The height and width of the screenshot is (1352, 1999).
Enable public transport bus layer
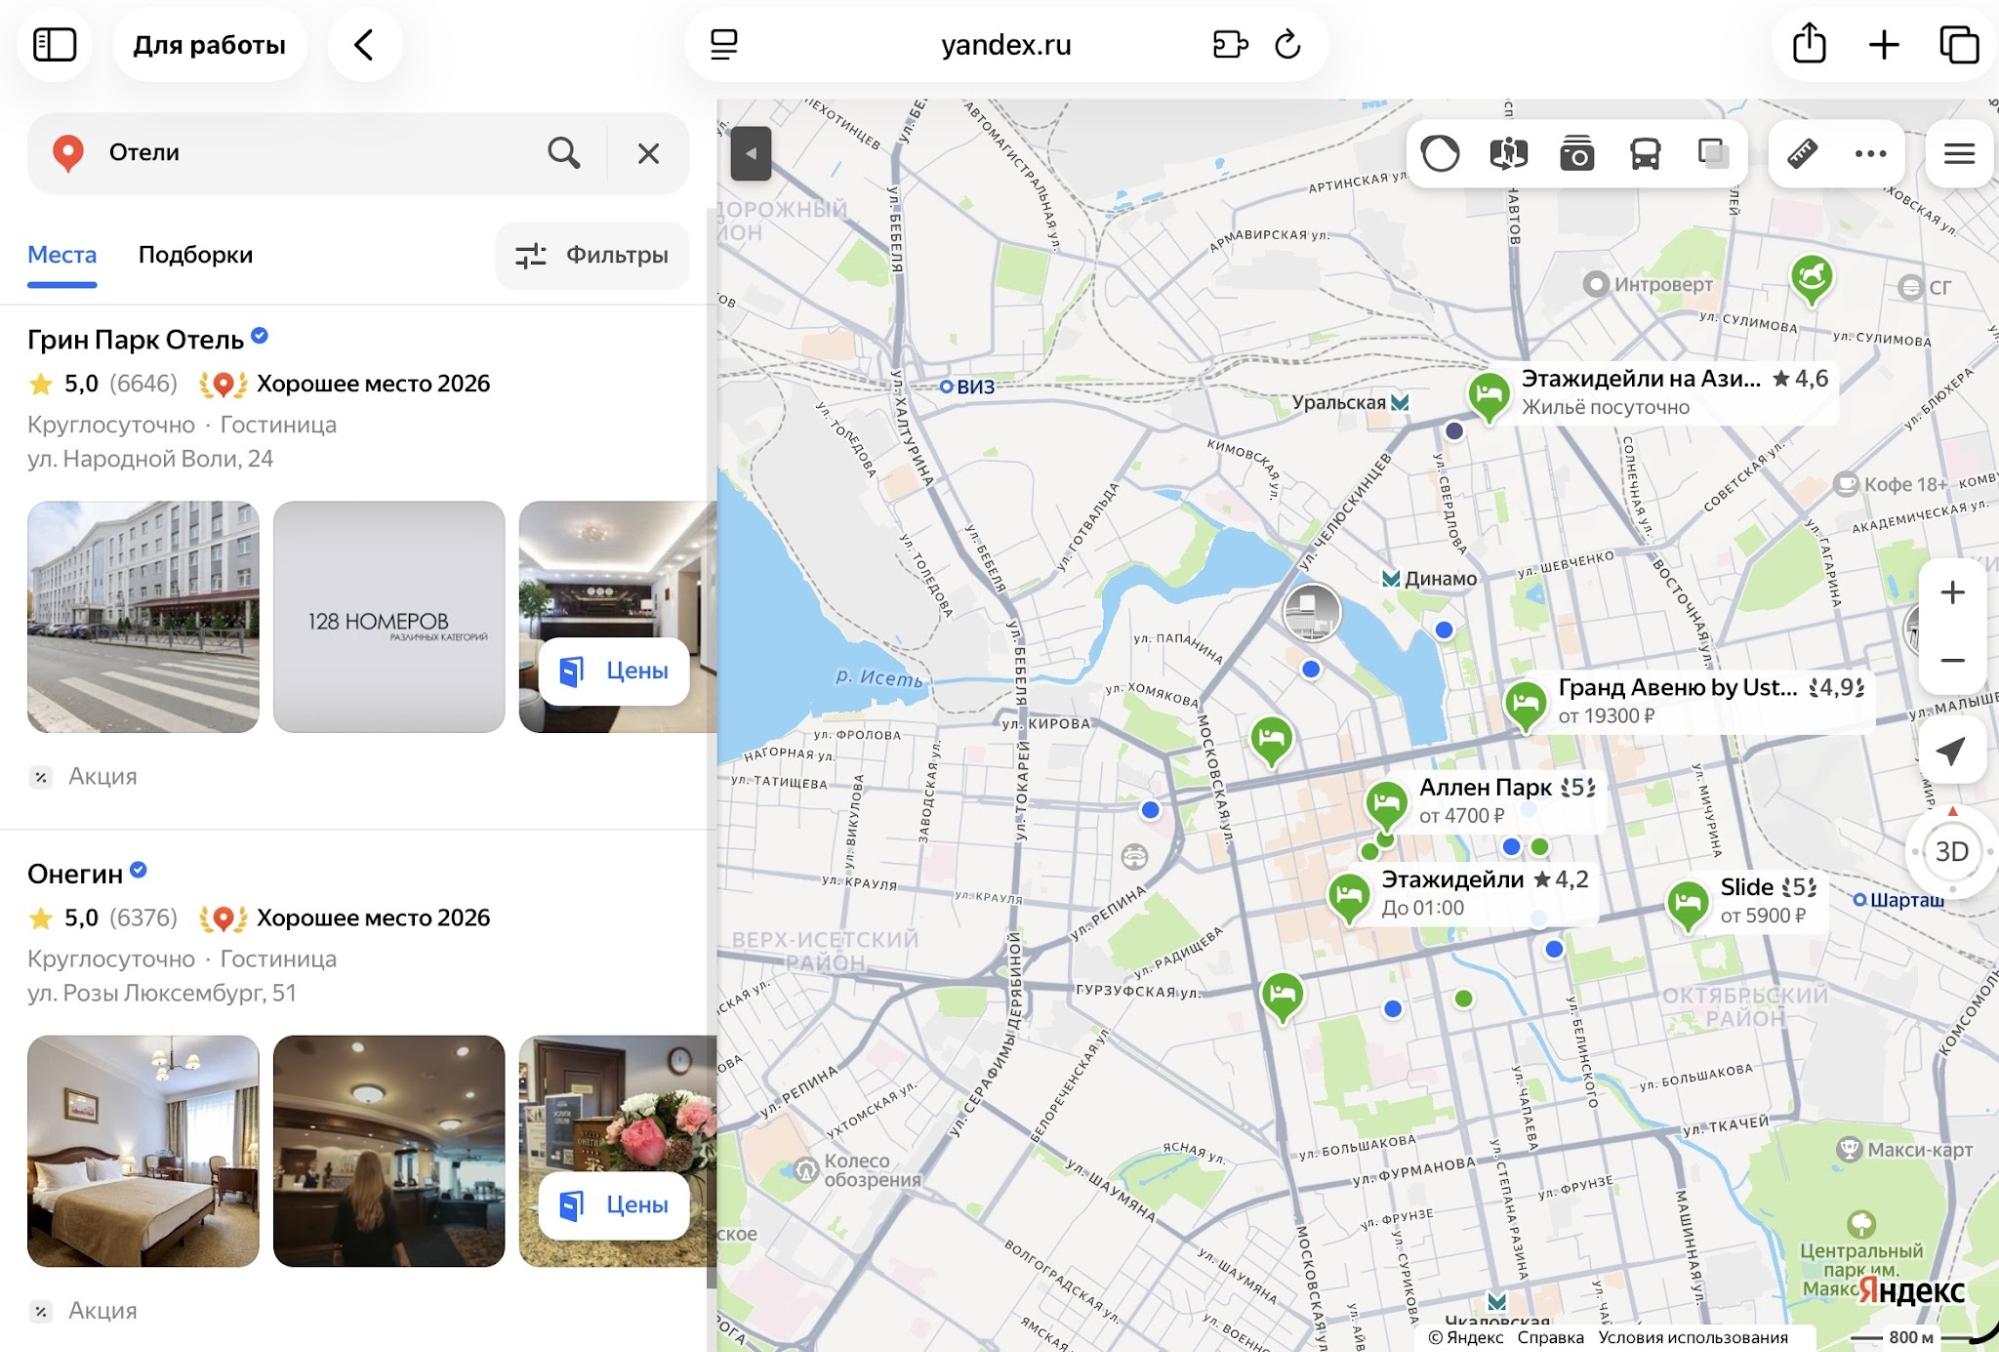pos(1645,154)
